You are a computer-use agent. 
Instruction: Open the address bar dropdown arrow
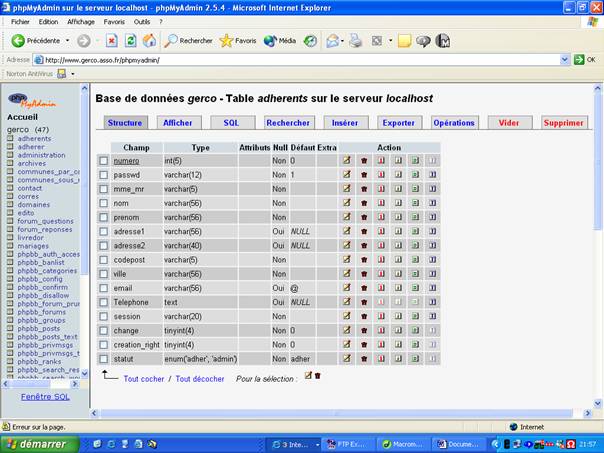tap(566, 59)
